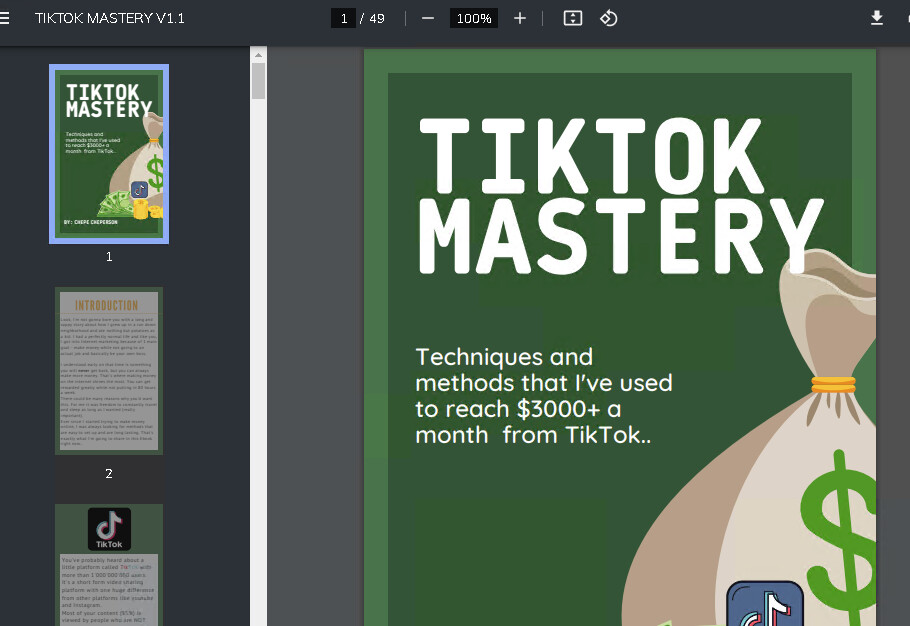Open the Introduction page 2 thumbnail
This screenshot has height=626, width=910.
point(109,370)
